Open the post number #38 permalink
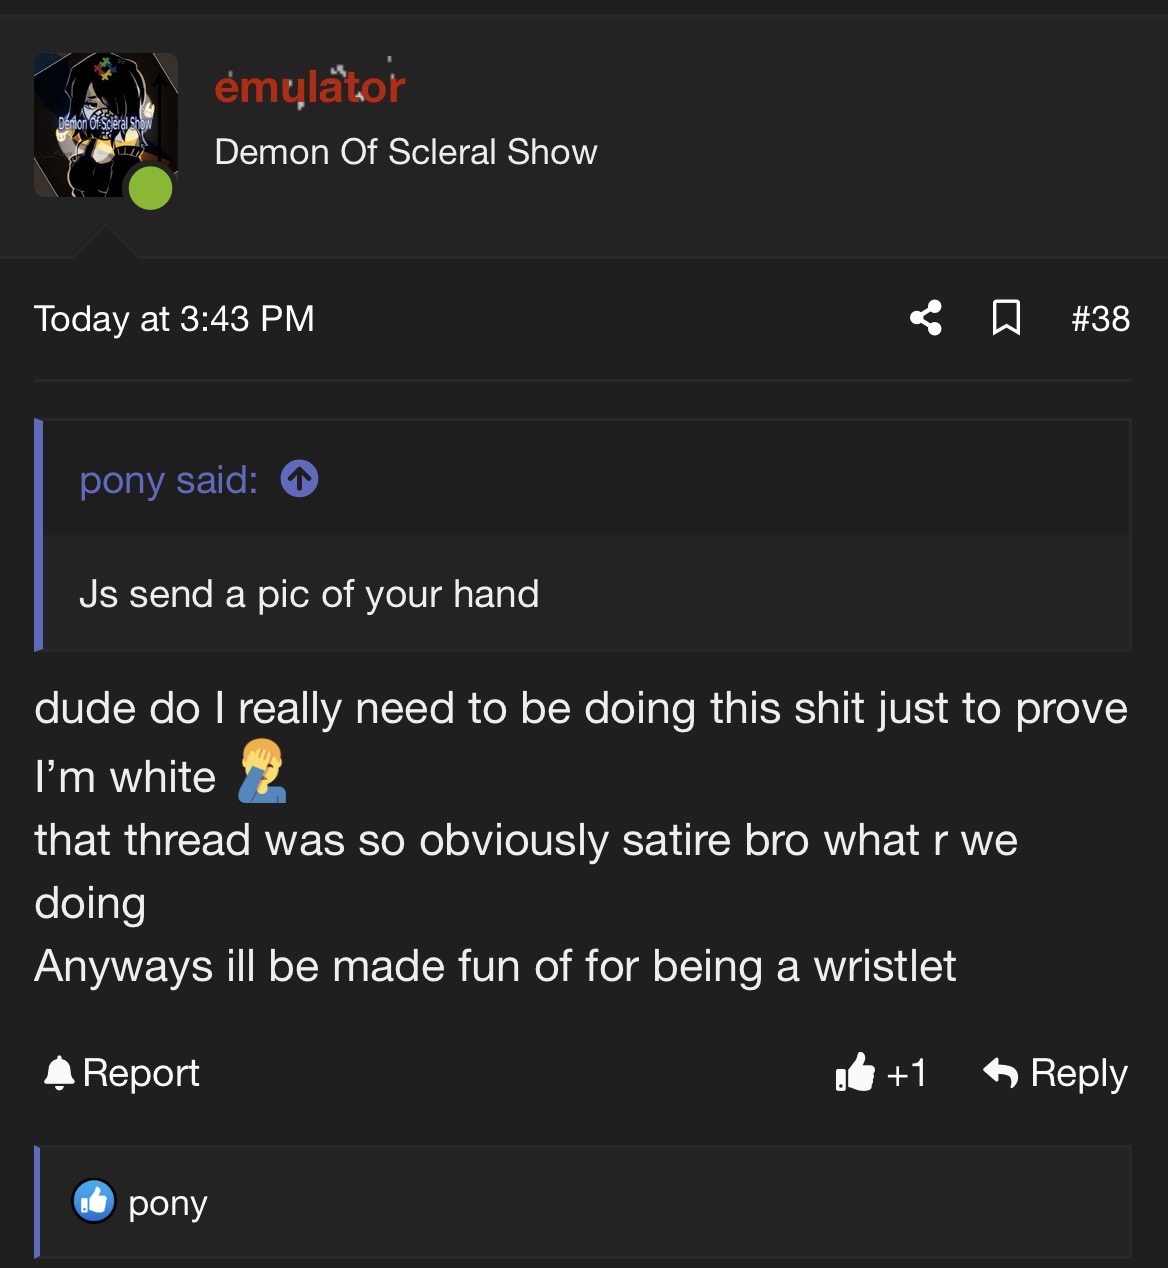The height and width of the screenshot is (1268, 1168). (x=1100, y=319)
